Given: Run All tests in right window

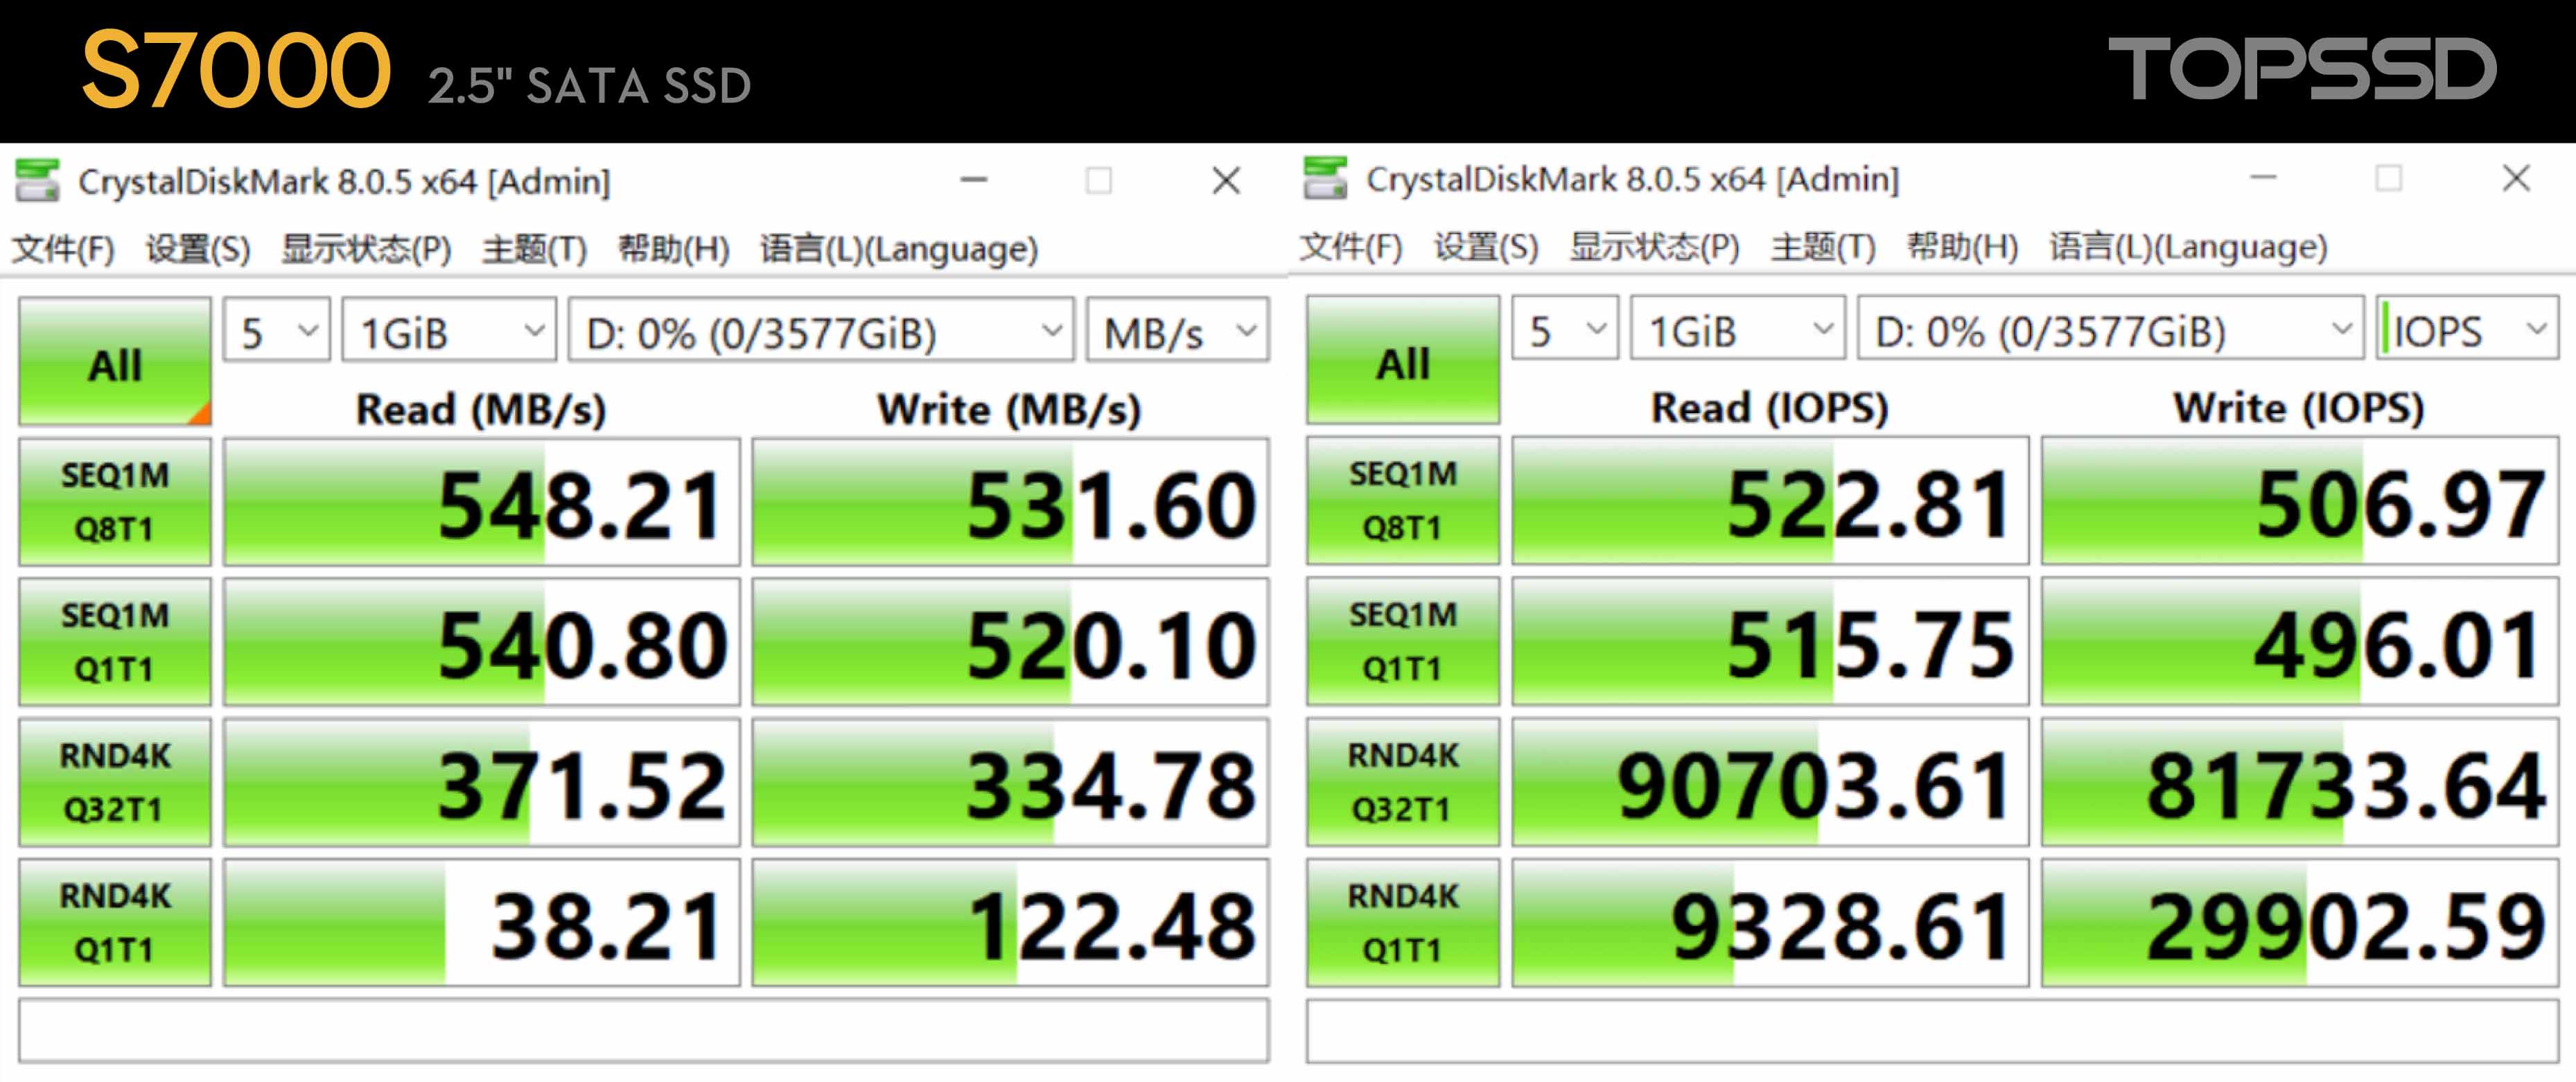Looking at the screenshot, I should click(x=1403, y=360).
